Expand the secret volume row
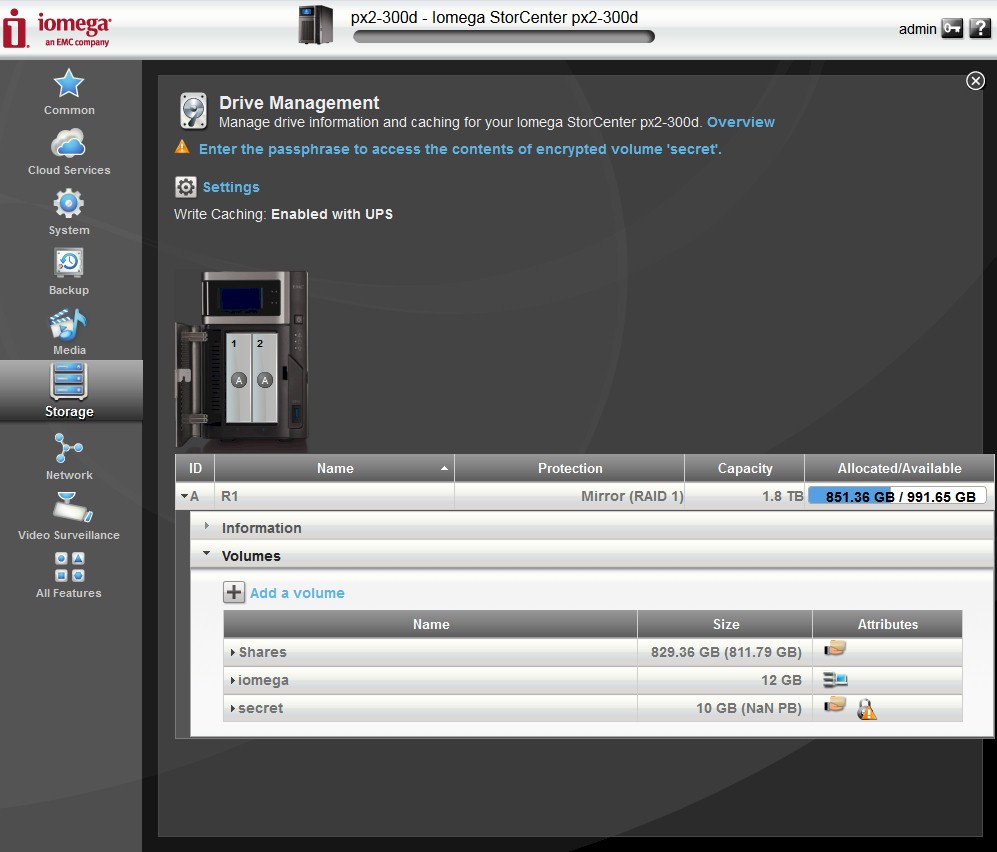This screenshot has width=997, height=852. point(233,708)
